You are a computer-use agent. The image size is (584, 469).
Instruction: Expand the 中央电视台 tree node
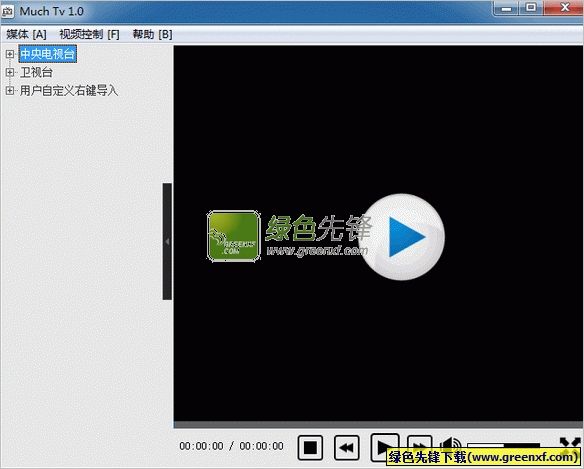coord(10,54)
